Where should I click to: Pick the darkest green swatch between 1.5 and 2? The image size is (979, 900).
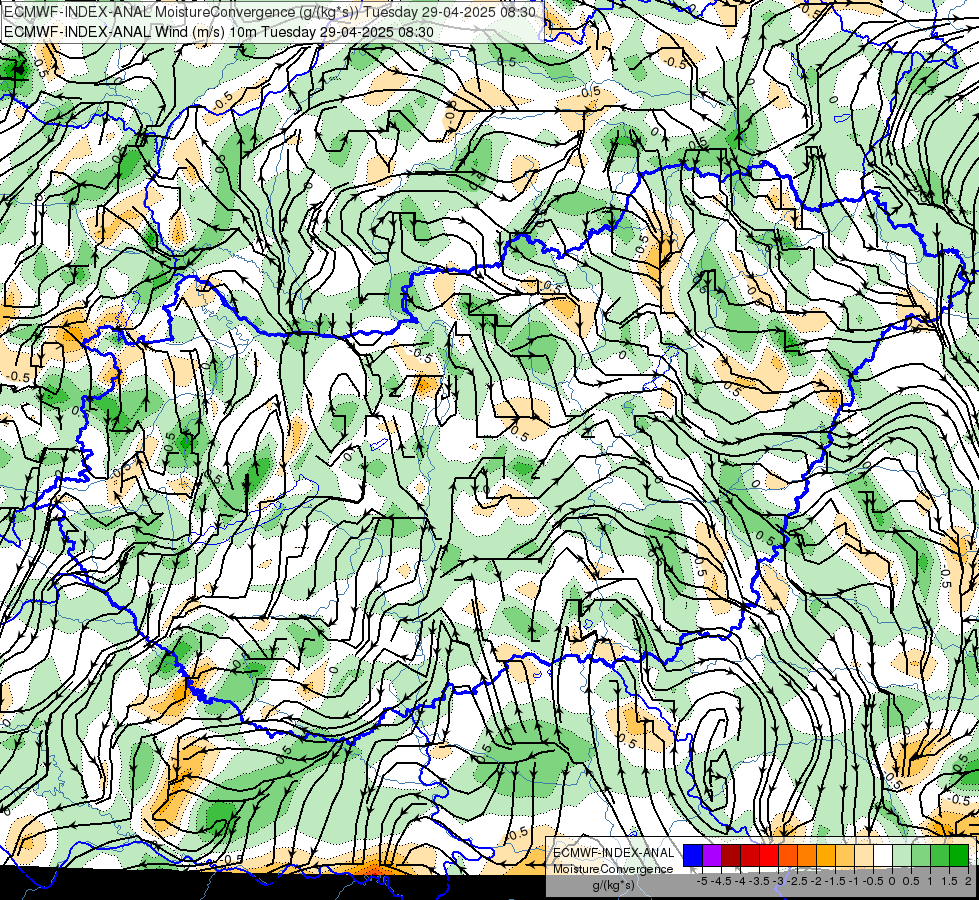point(959,855)
